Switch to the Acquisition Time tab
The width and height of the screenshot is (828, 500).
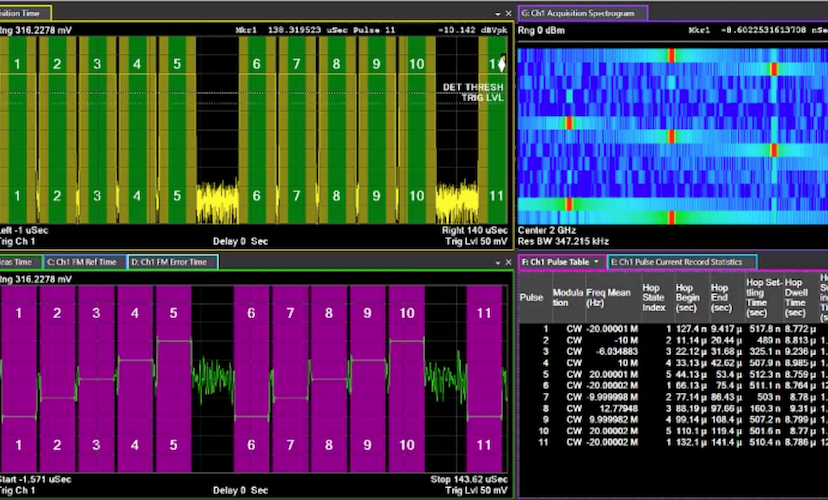25,13
